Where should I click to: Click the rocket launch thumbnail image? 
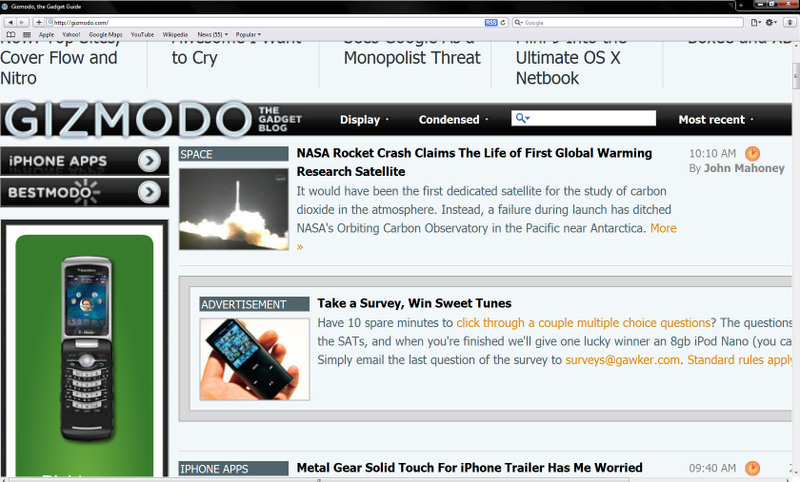point(233,209)
